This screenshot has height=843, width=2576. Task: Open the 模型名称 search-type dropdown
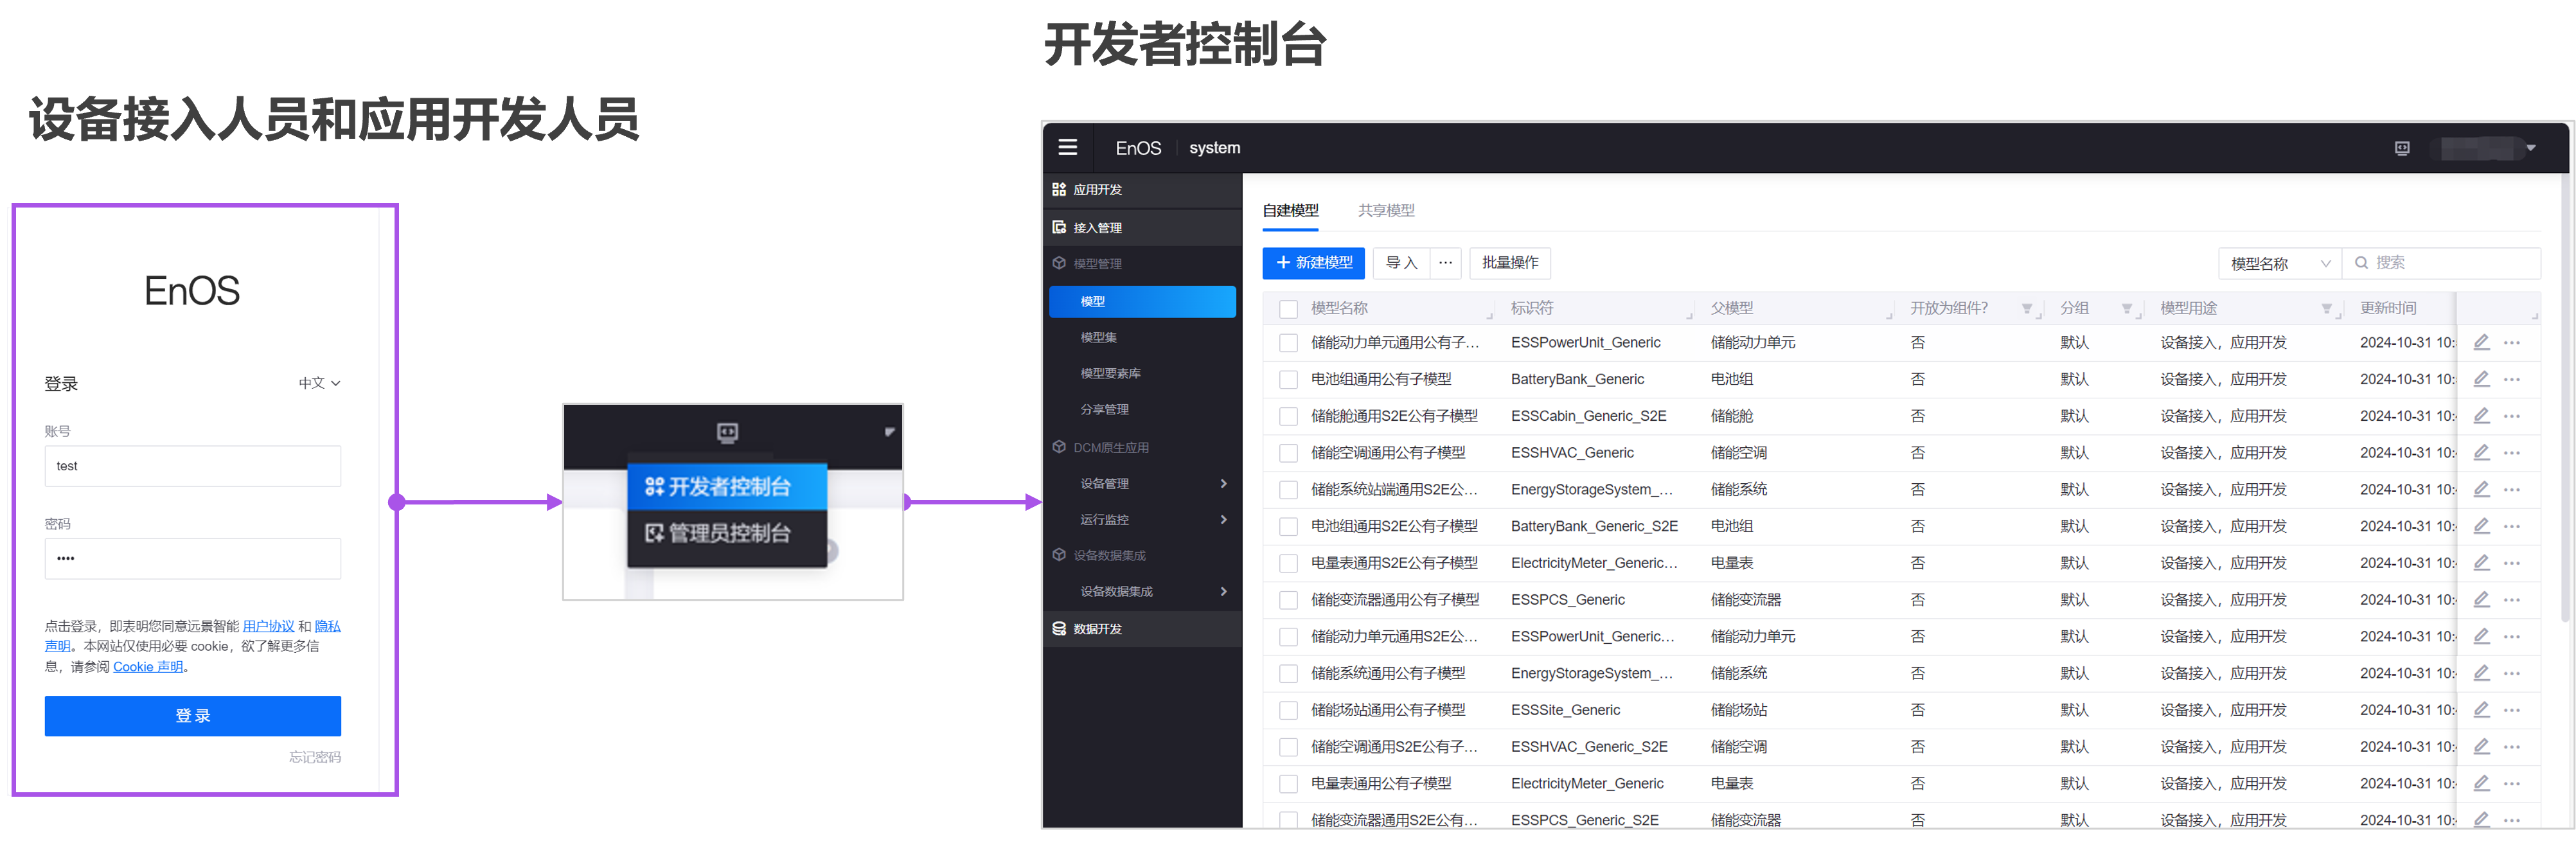click(2280, 264)
